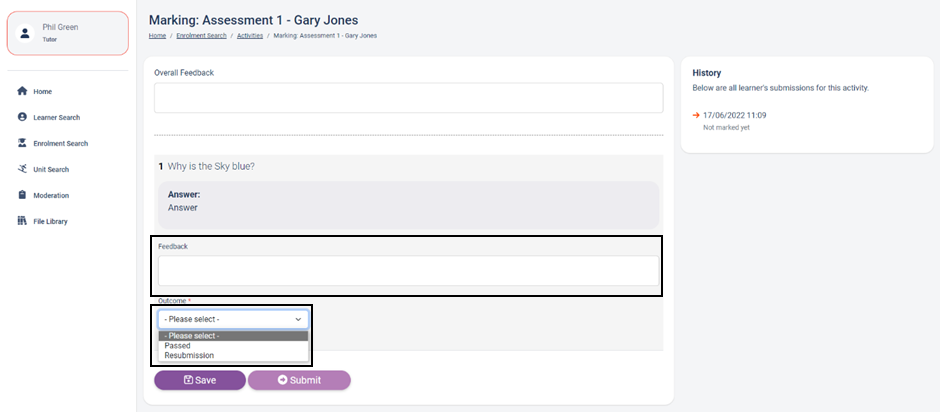Click the File Library icon
Screen dimensions: 940x412
coord(22,221)
